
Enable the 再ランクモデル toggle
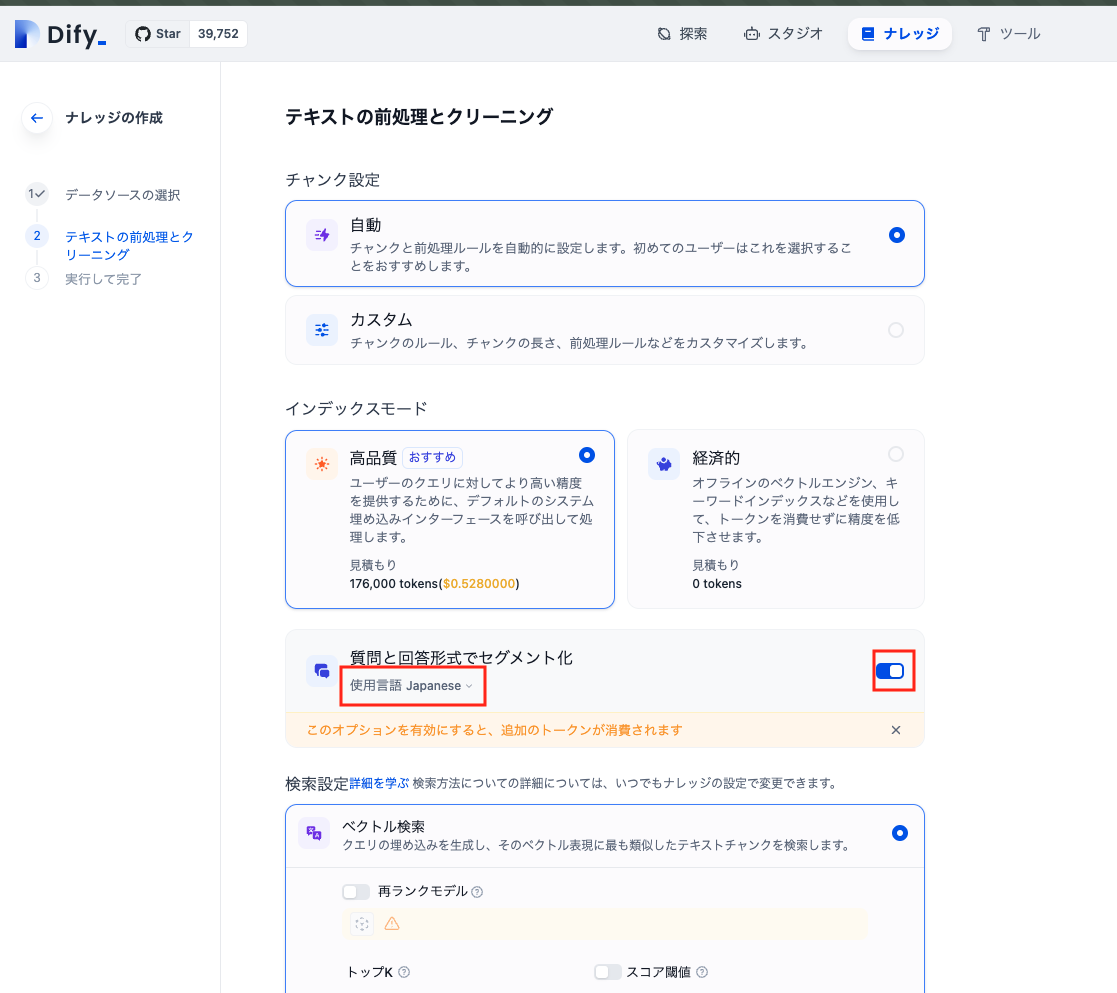coord(355,891)
